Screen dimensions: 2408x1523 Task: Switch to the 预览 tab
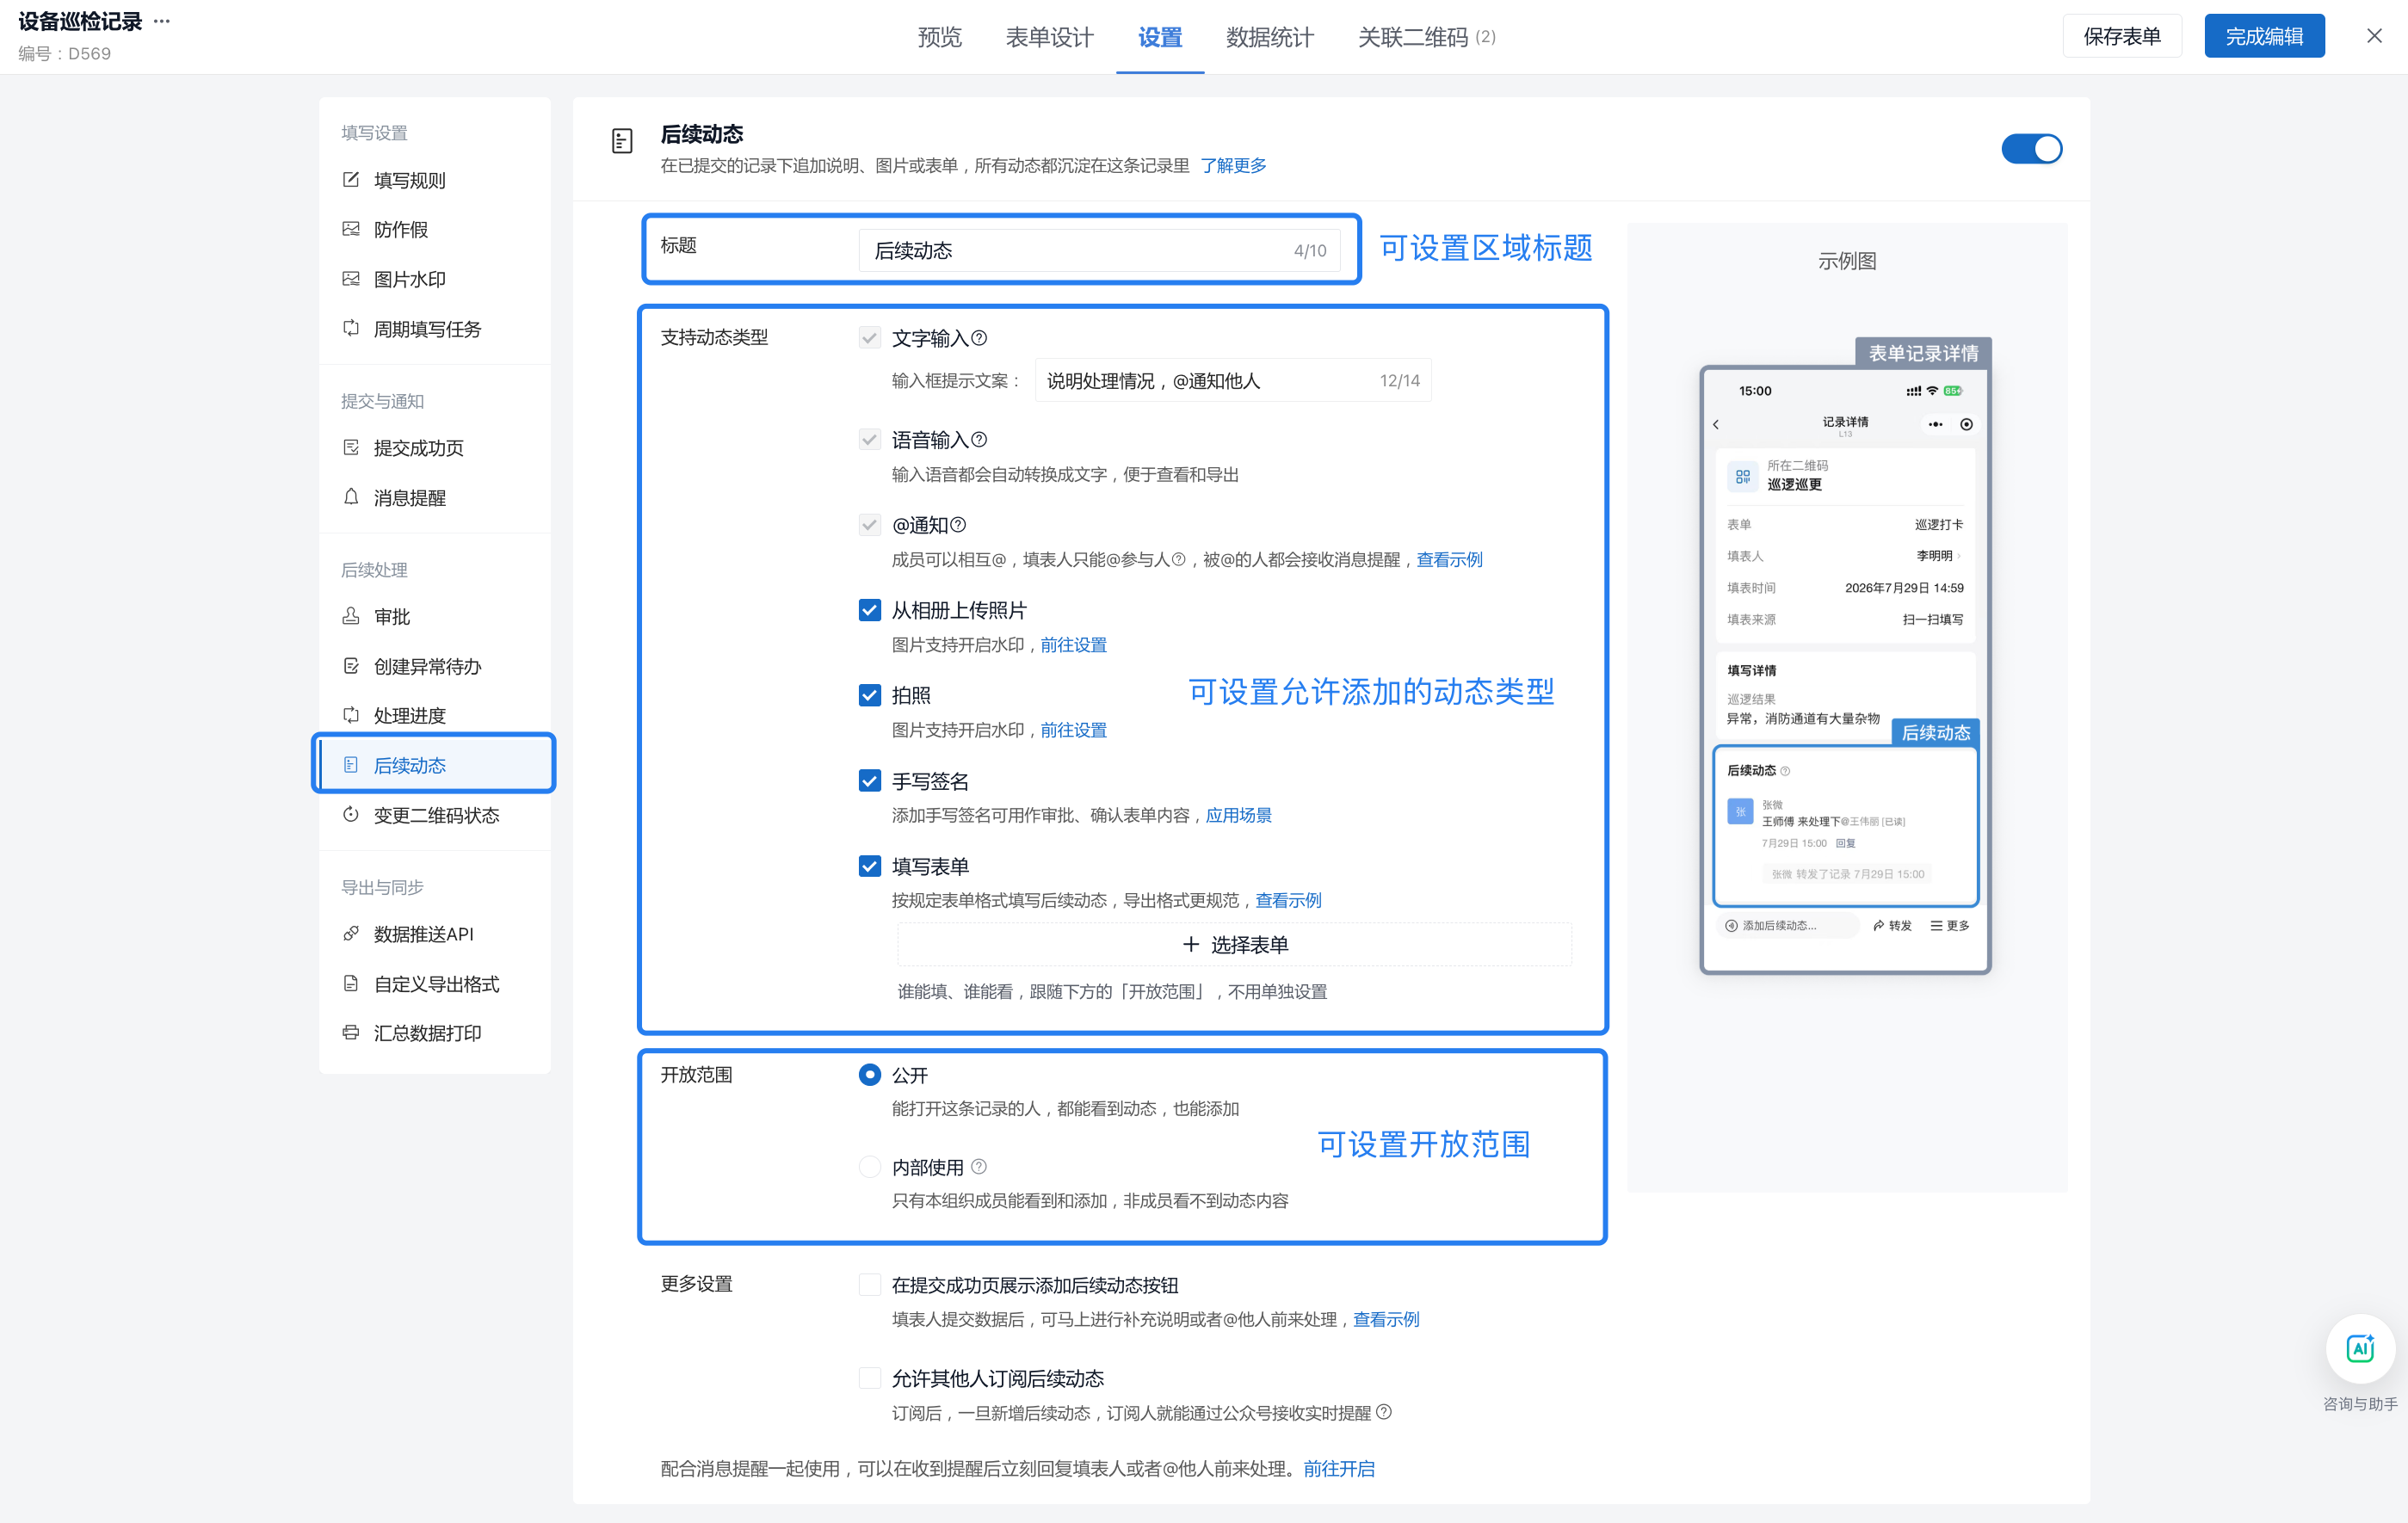click(x=940, y=37)
